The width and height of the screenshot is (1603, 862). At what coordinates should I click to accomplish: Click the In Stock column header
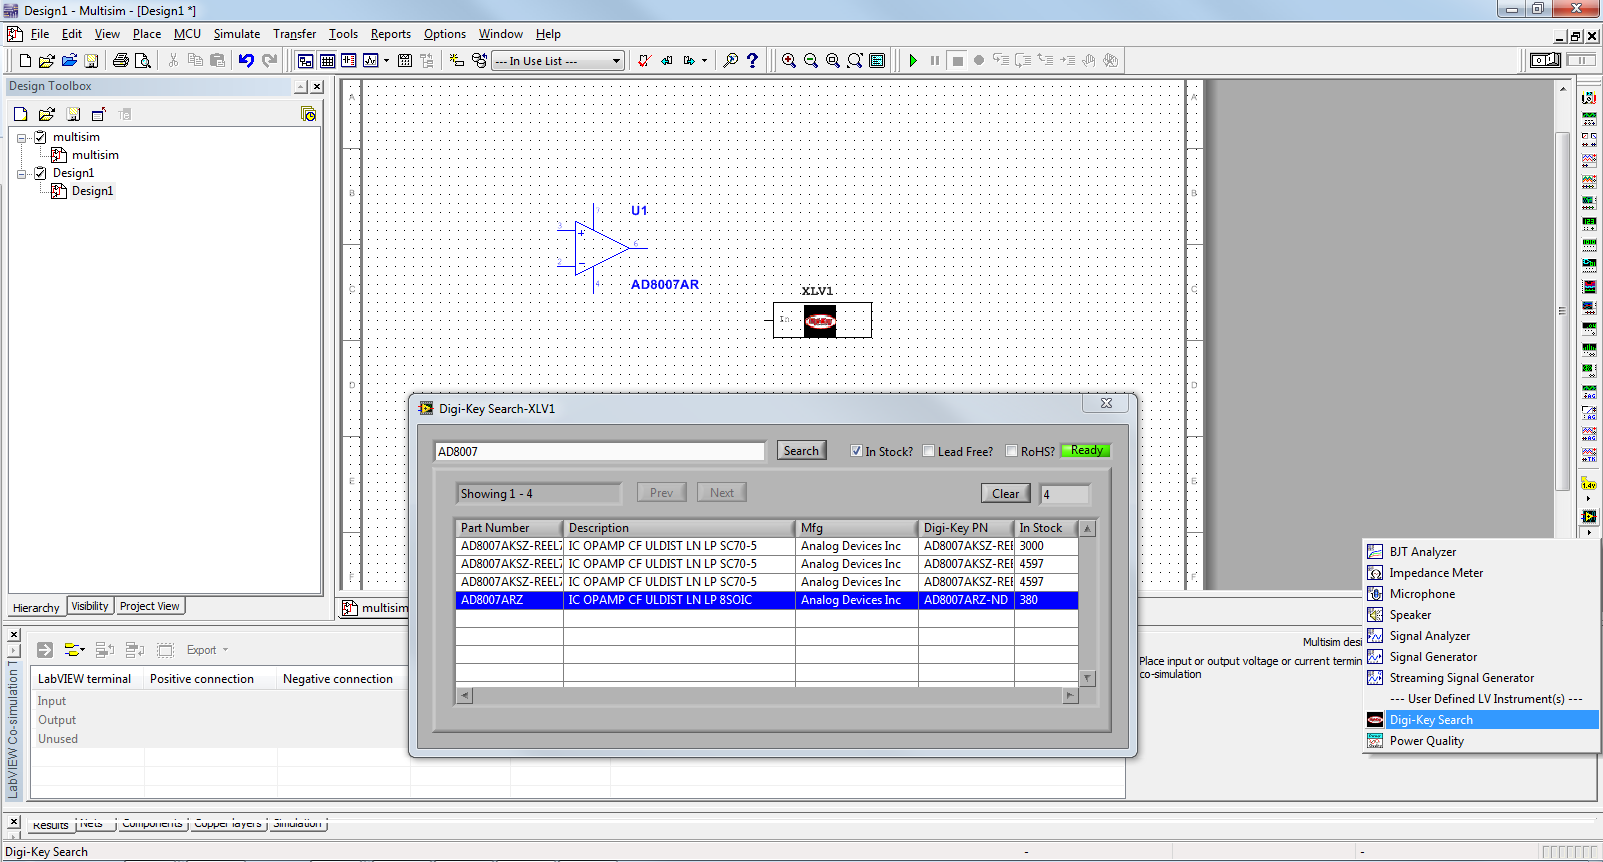[x=1045, y=528]
